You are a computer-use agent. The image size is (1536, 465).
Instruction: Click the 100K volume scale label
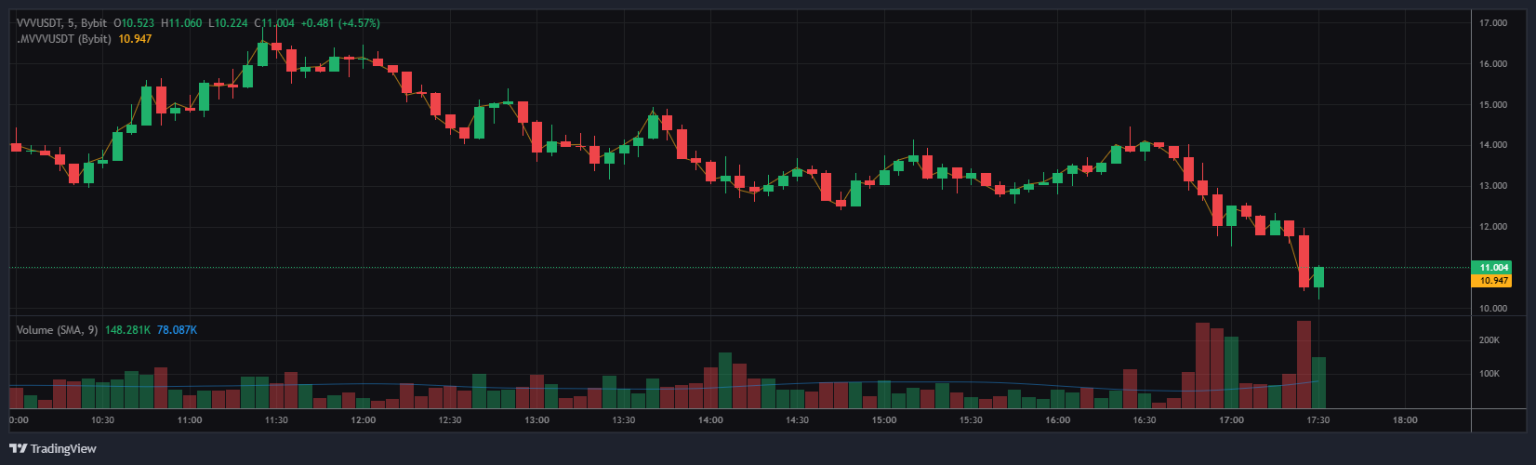point(1489,374)
